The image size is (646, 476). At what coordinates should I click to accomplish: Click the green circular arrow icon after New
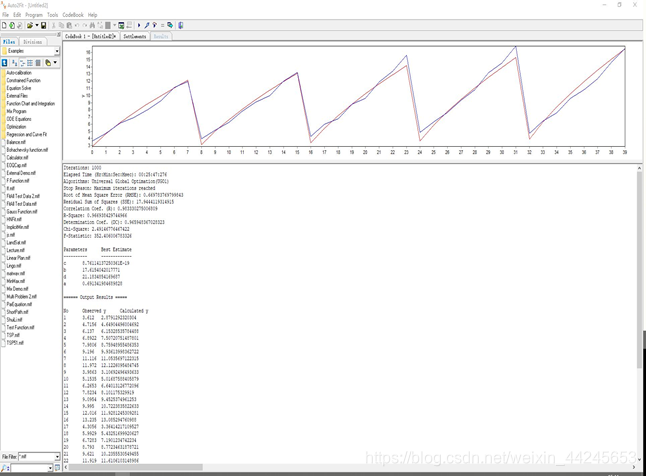(x=12, y=25)
